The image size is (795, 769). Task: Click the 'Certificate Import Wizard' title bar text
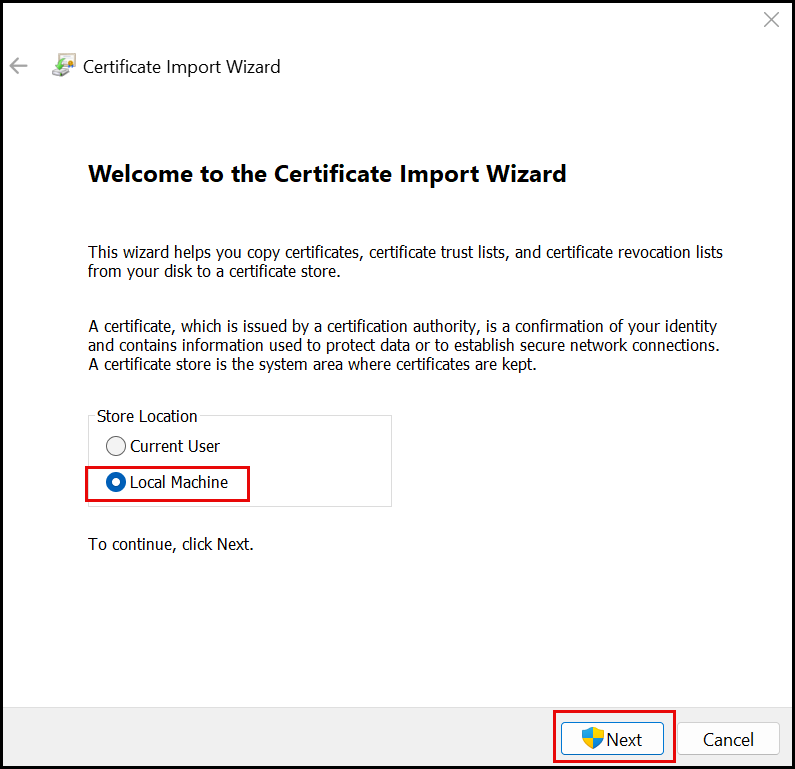[181, 67]
